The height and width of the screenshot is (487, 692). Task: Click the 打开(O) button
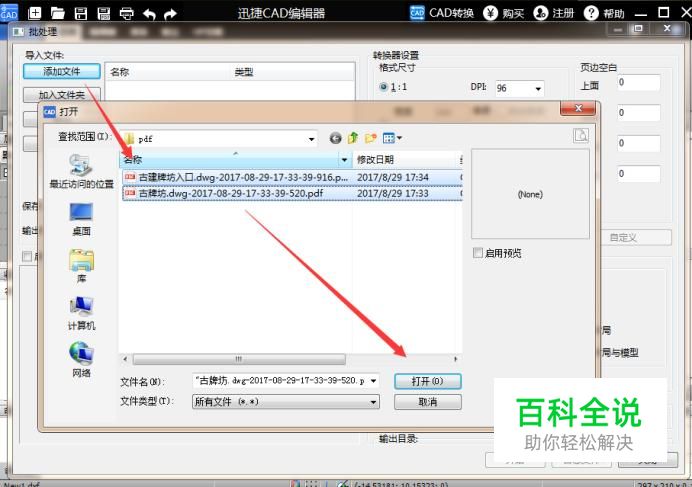(428, 381)
